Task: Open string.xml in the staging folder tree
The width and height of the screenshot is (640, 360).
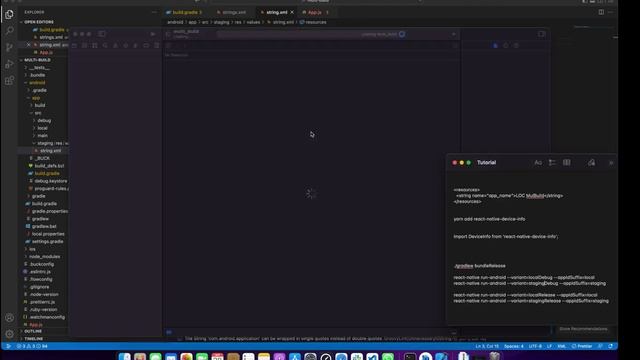Action: [x=50, y=151]
